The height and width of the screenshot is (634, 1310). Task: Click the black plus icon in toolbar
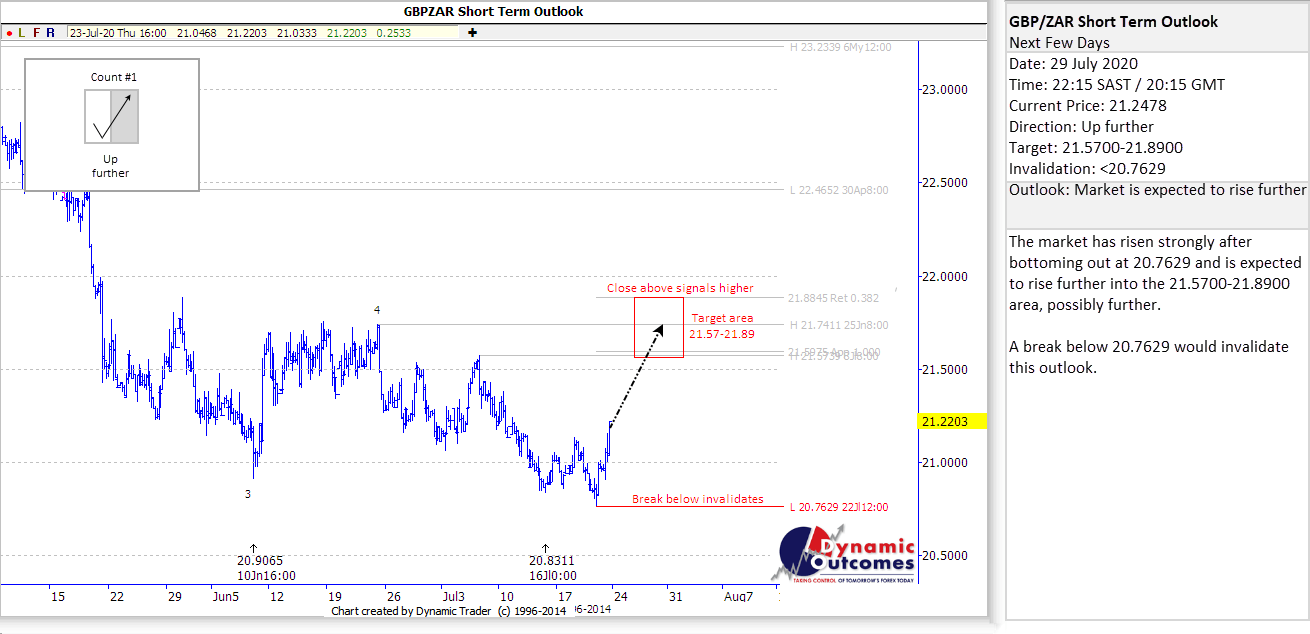(472, 32)
